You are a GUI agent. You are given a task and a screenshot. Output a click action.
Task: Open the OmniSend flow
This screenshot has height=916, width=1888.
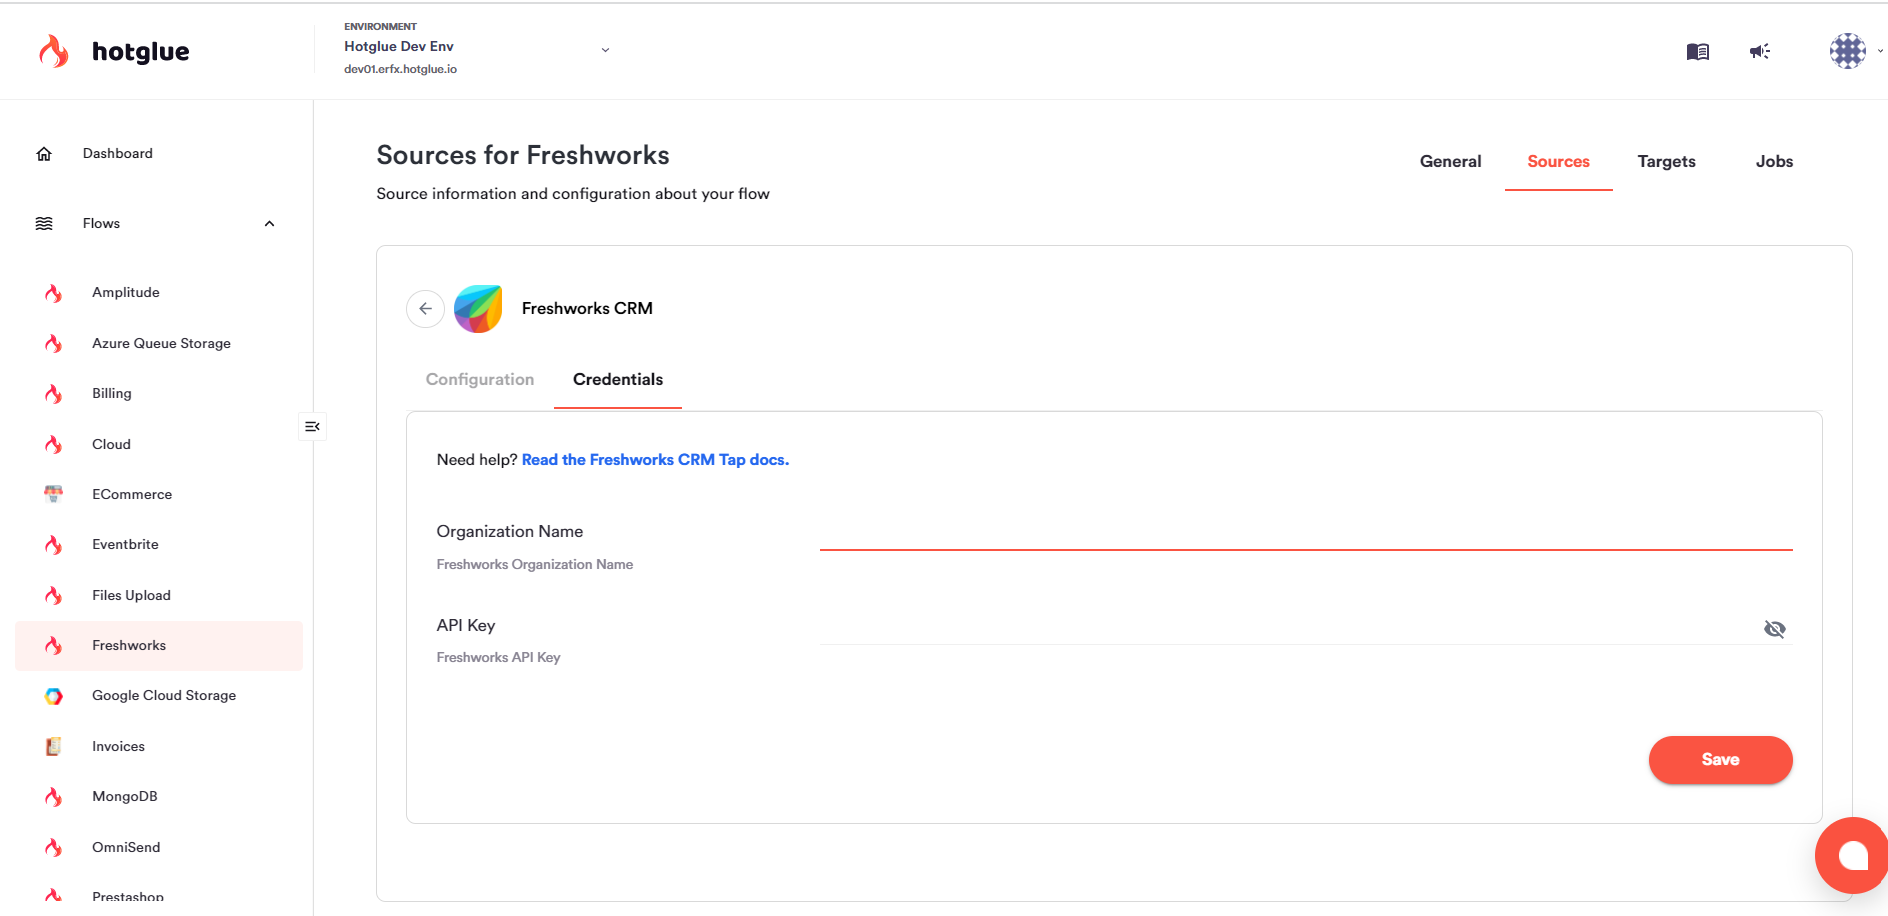coord(126,848)
